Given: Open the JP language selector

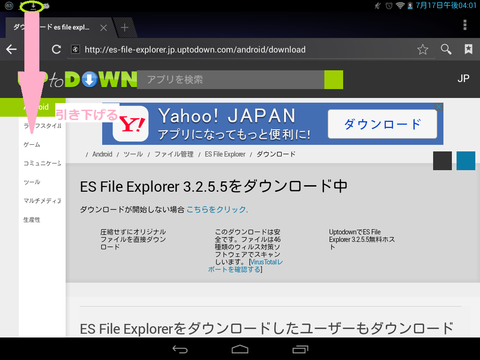Looking at the screenshot, I should (463, 79).
